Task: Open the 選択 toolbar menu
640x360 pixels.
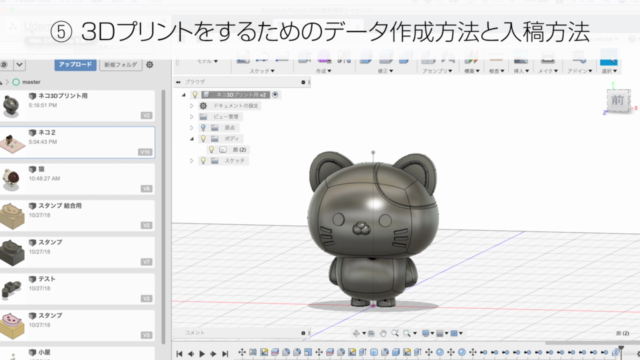Action: pyautogui.click(x=609, y=71)
